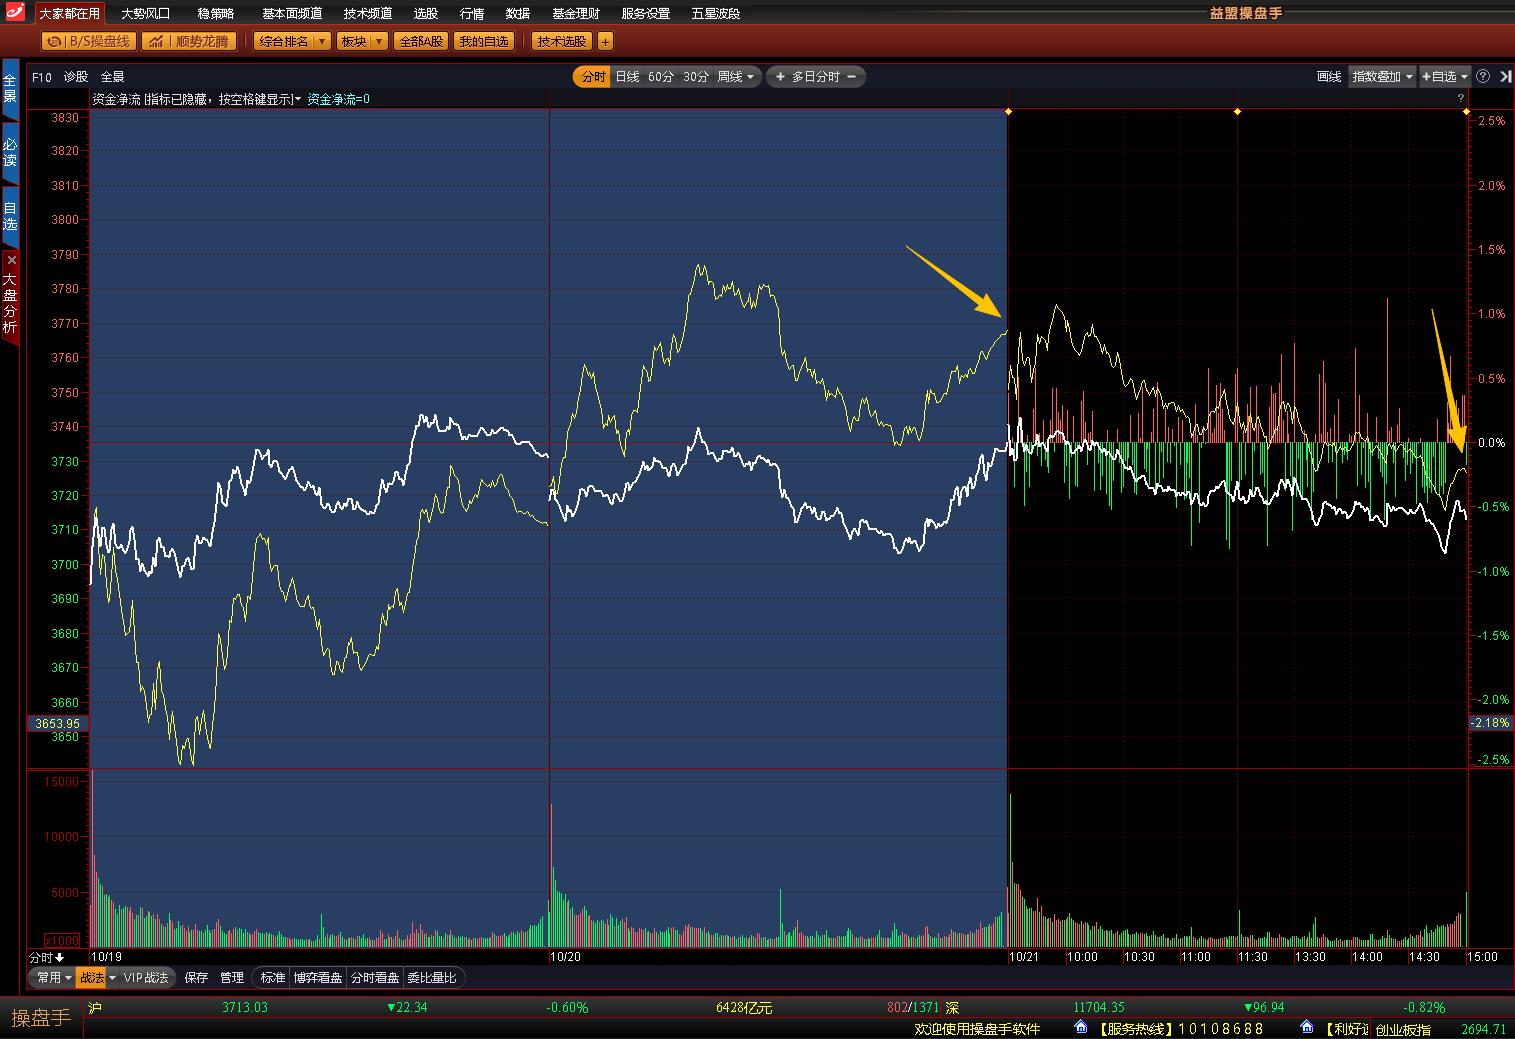Click the diamond marker above 10/21
This screenshot has height=1039, width=1515.
[1008, 111]
